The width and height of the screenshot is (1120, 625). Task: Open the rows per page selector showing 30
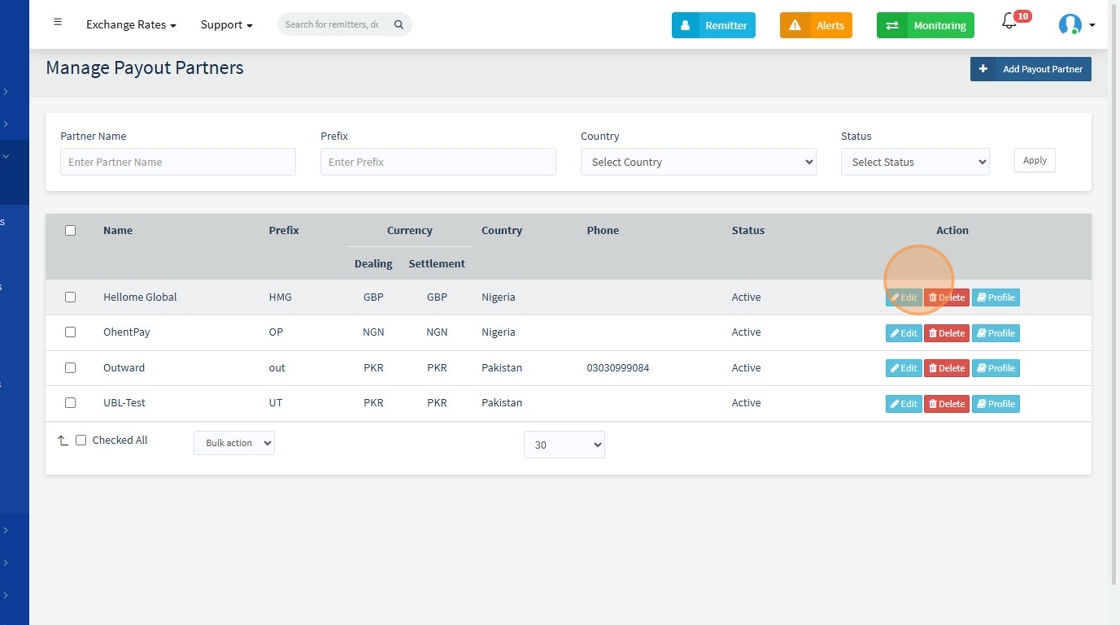pyautogui.click(x=564, y=444)
